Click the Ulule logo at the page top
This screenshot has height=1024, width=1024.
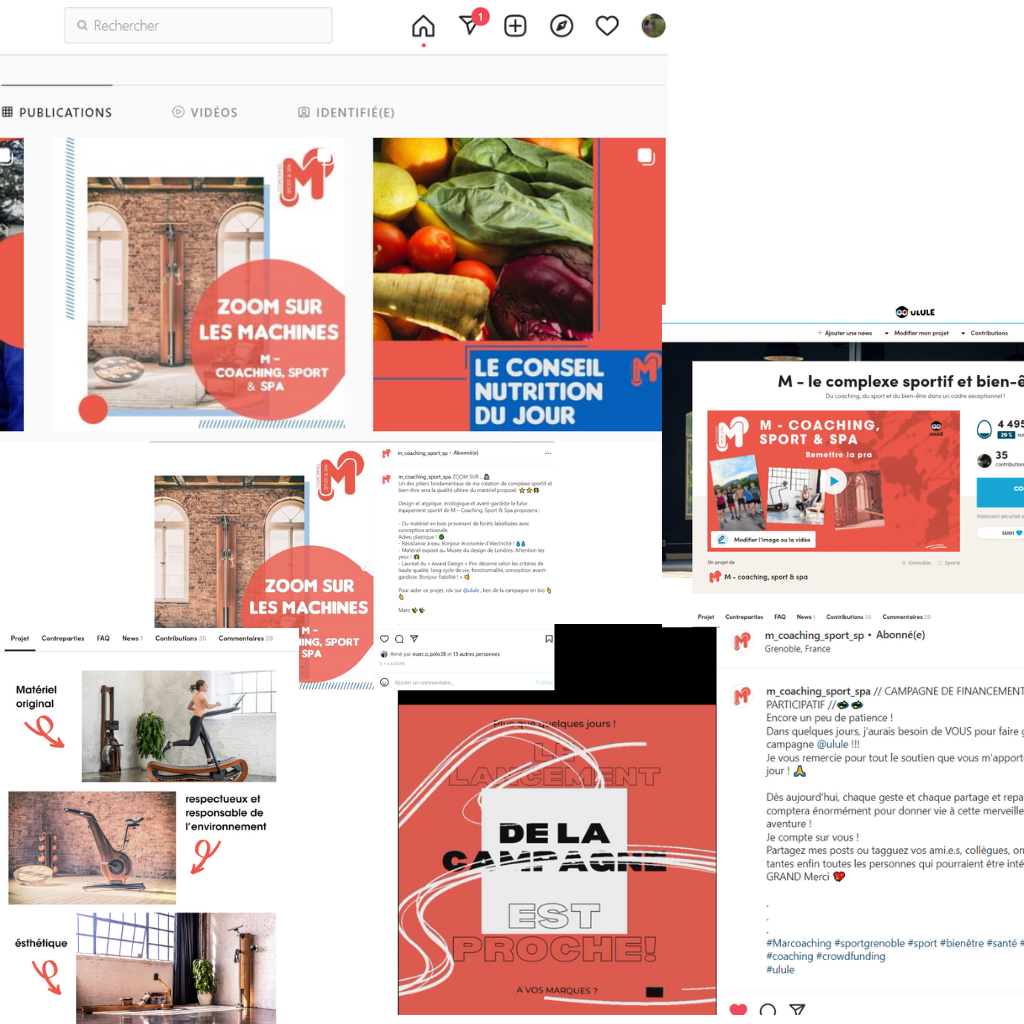pos(915,312)
